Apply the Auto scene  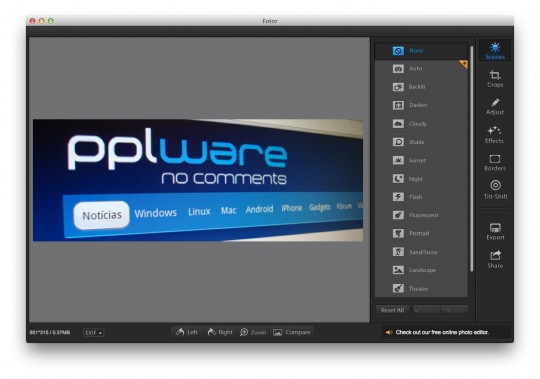click(x=421, y=69)
